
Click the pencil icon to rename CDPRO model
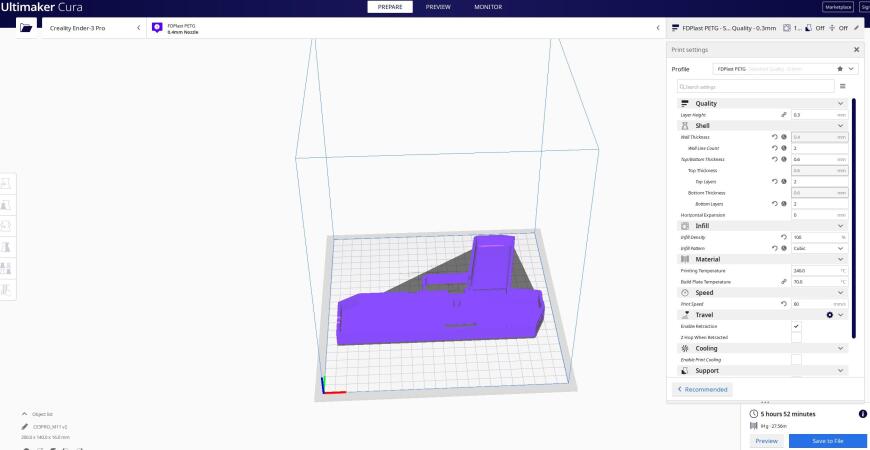(x=24, y=427)
